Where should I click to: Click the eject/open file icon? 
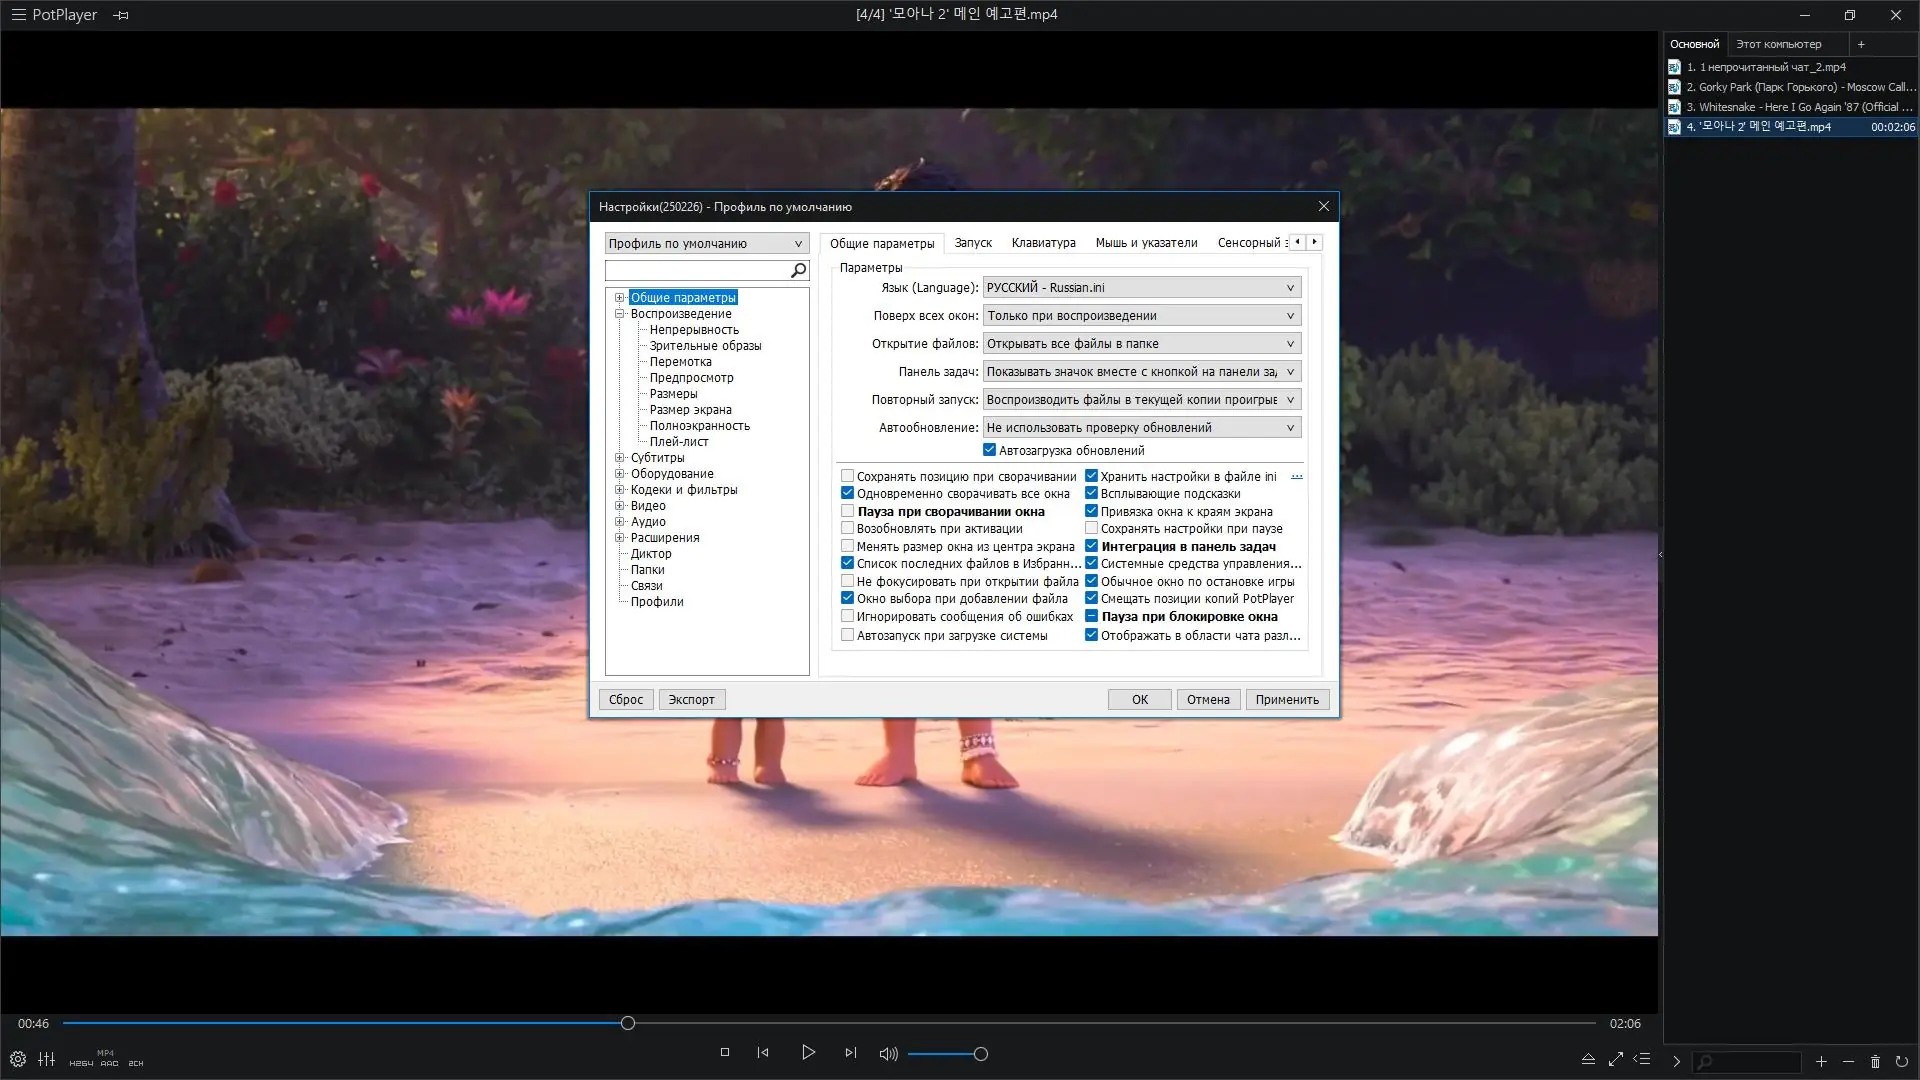pyautogui.click(x=1588, y=1059)
